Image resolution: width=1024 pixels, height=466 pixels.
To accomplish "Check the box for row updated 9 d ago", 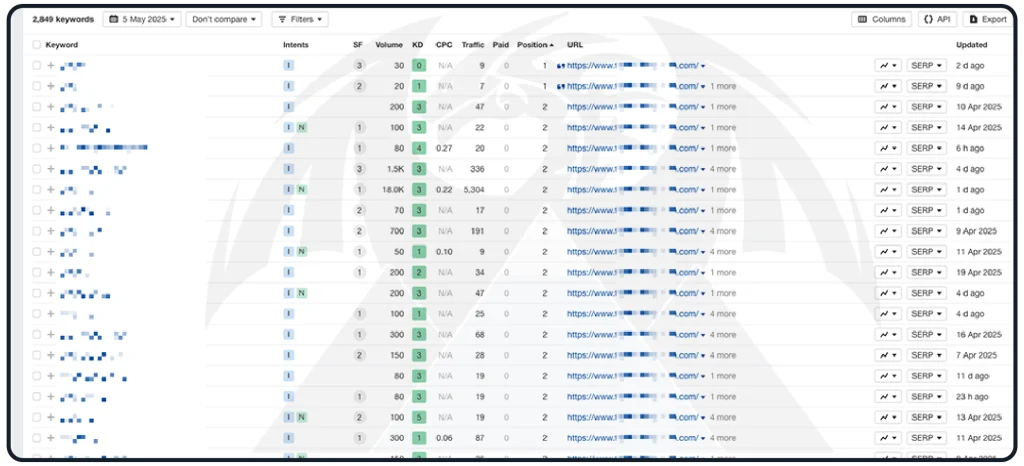I will (37, 86).
